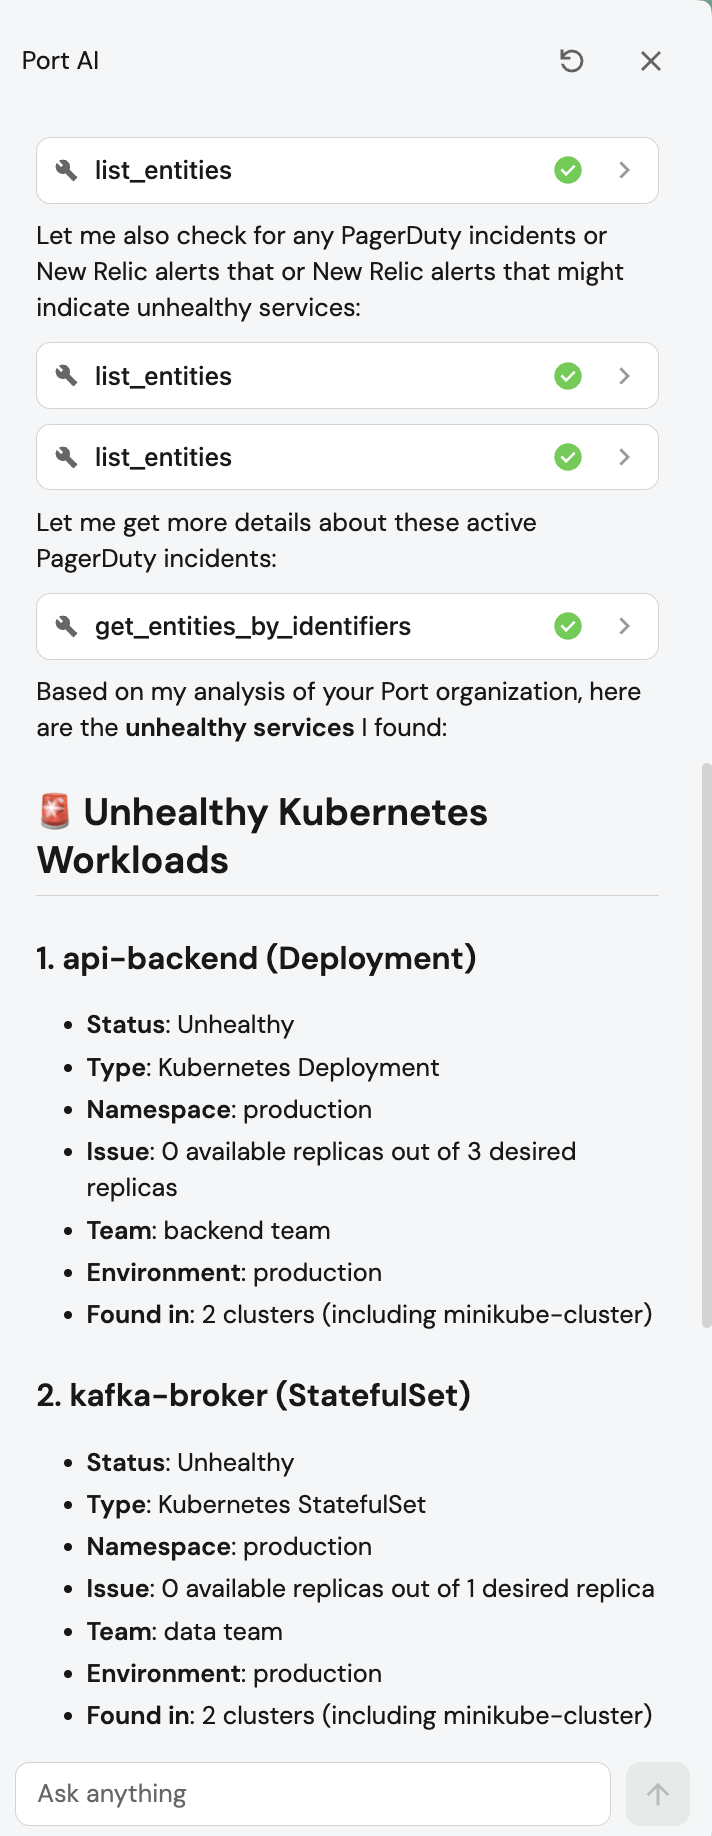Click the green checkmark on the topmost list_entities row
The width and height of the screenshot is (712, 1836).
(568, 170)
